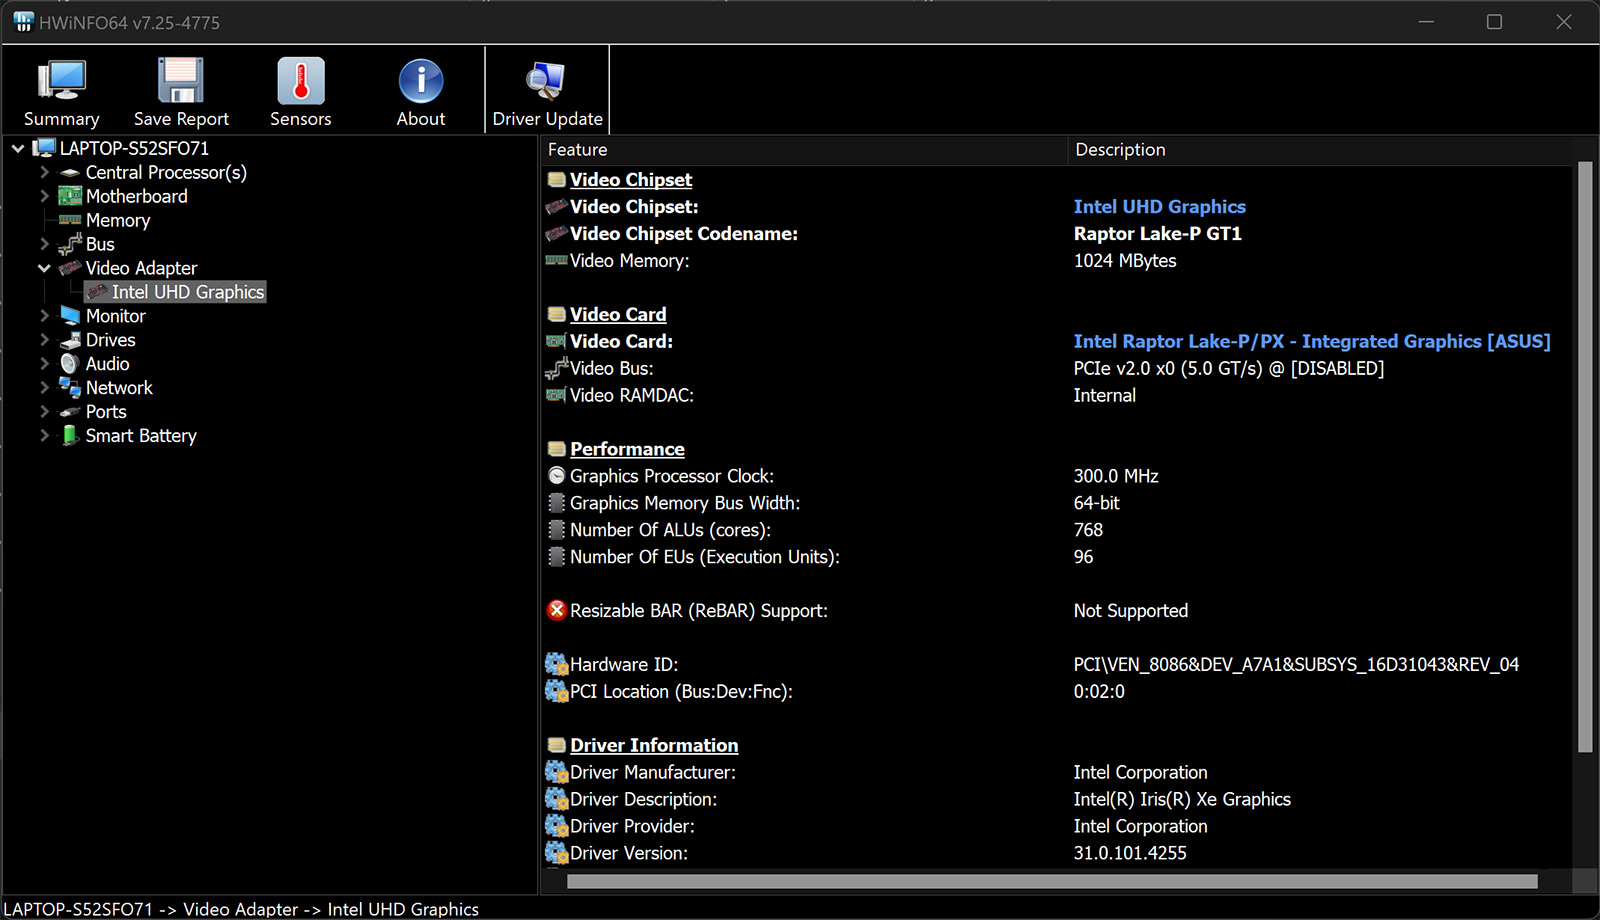Click the folder icon beside Driver Information
The image size is (1600, 920).
pyautogui.click(x=557, y=745)
